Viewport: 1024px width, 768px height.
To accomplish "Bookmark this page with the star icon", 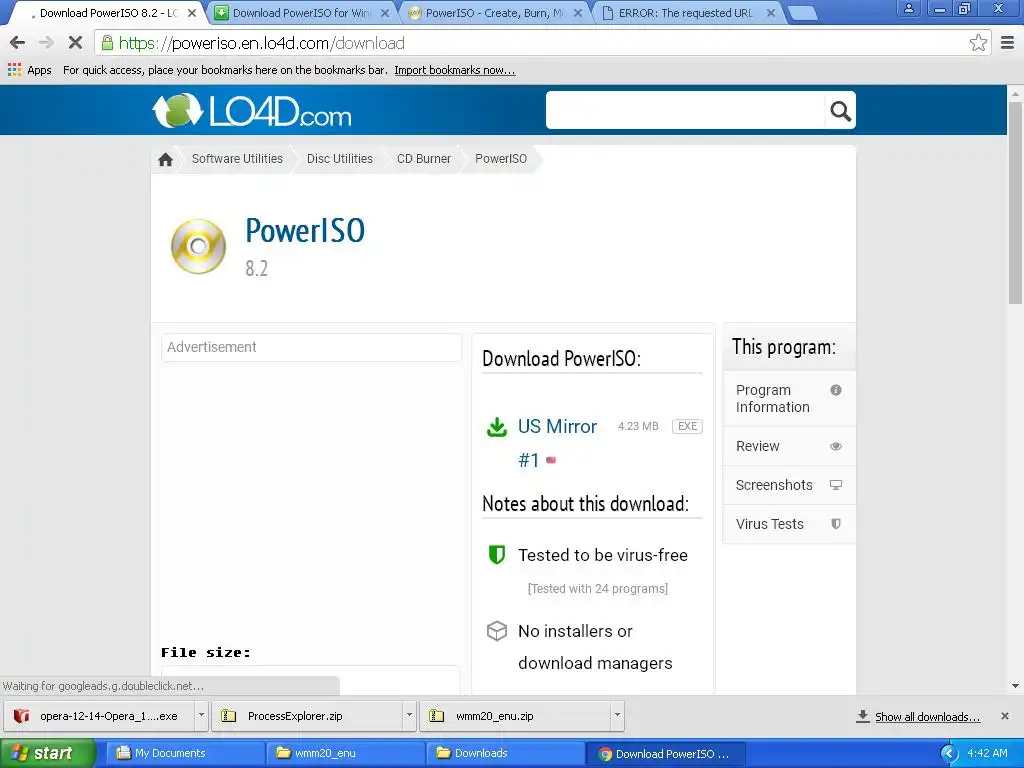I will (x=978, y=43).
